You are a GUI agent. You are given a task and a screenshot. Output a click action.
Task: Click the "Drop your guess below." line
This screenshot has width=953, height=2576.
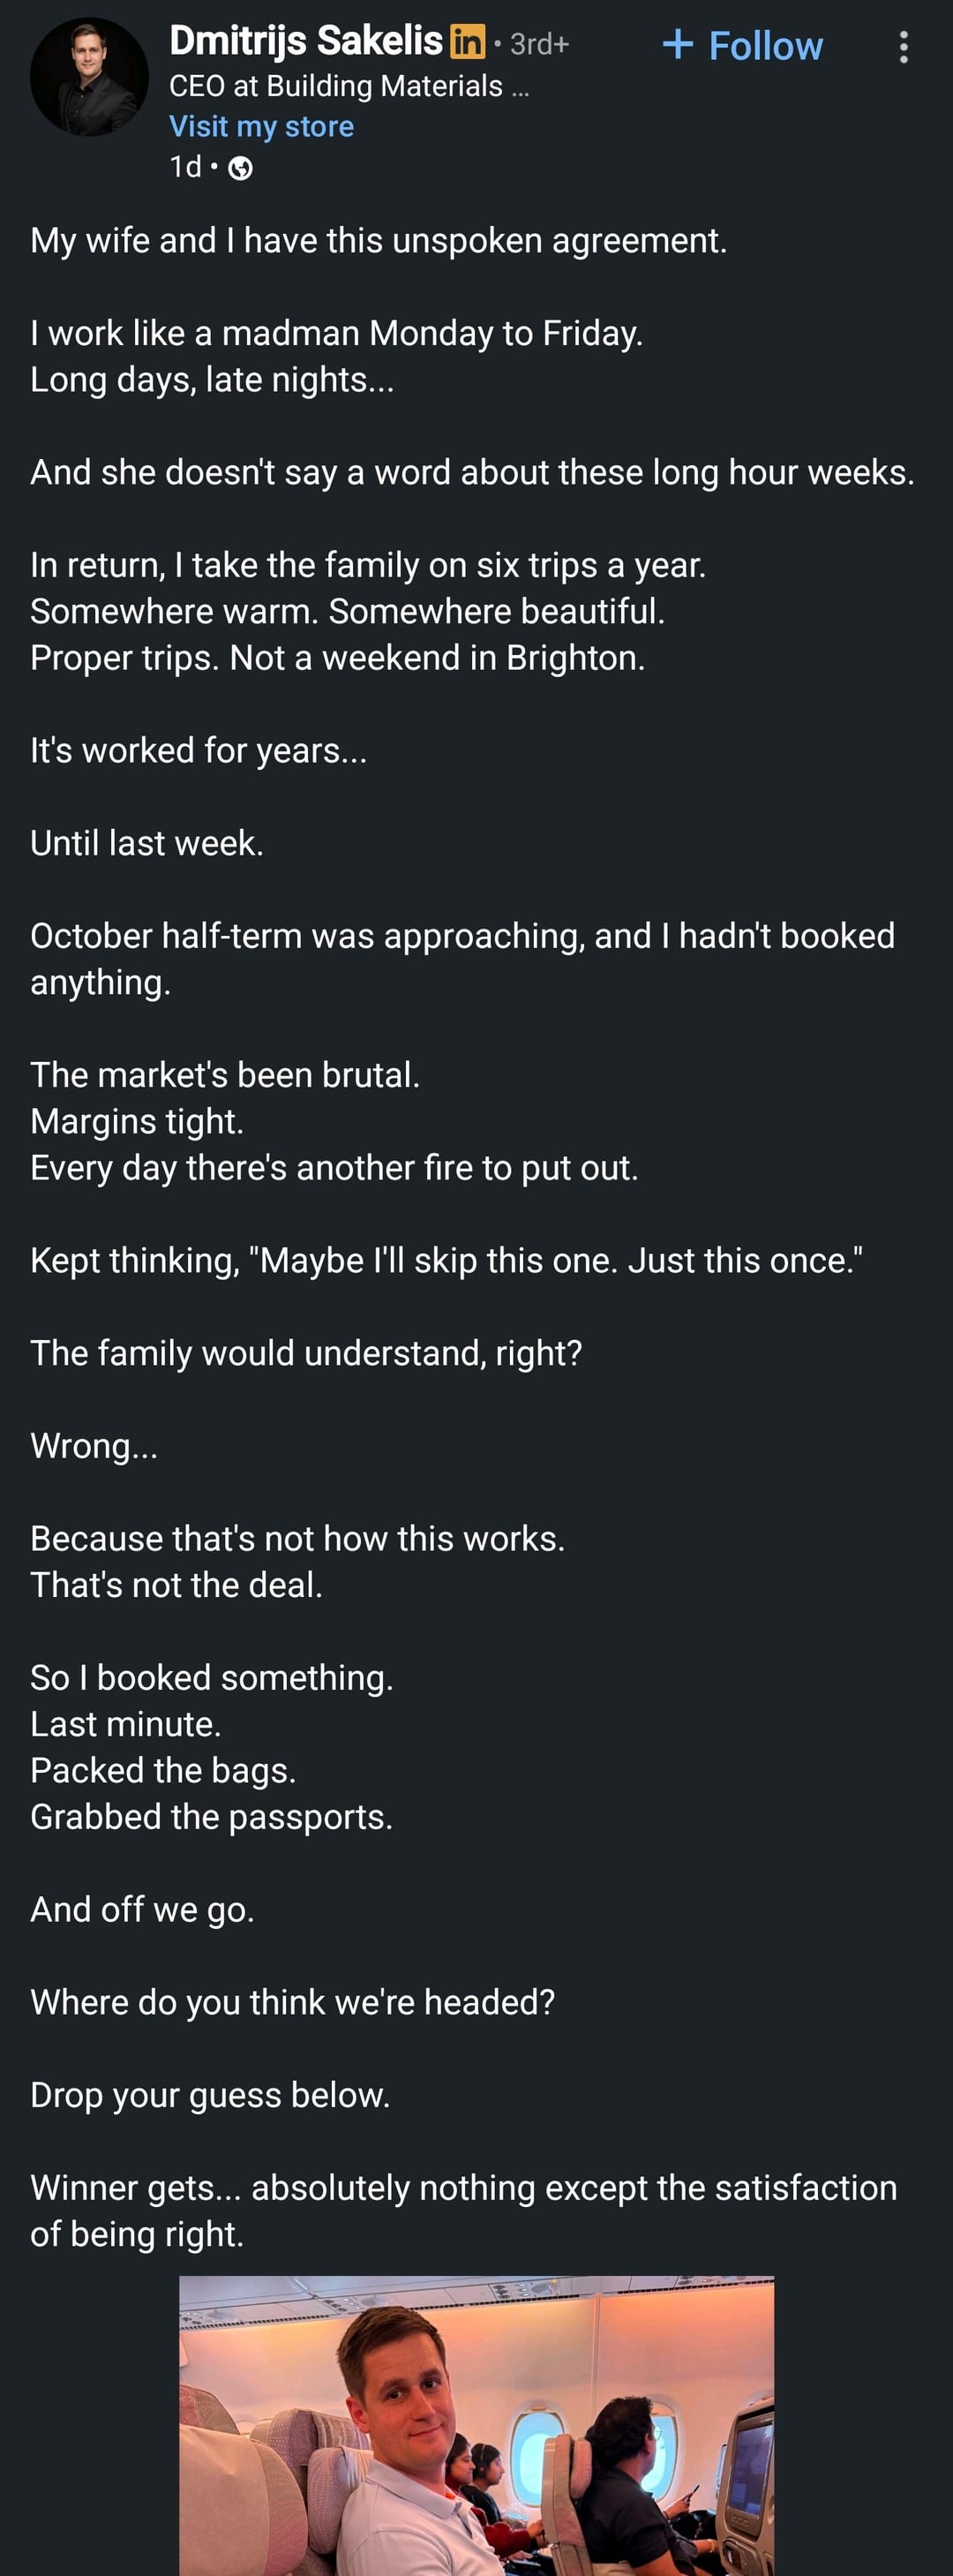point(210,2095)
